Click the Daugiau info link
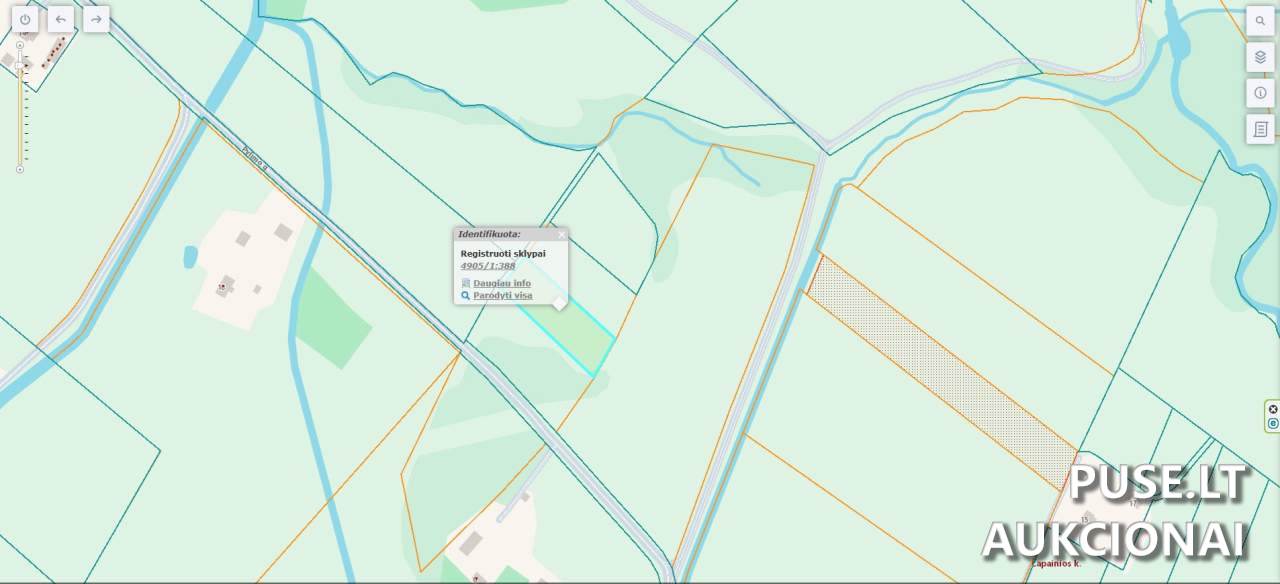This screenshot has width=1280, height=584. [x=502, y=283]
